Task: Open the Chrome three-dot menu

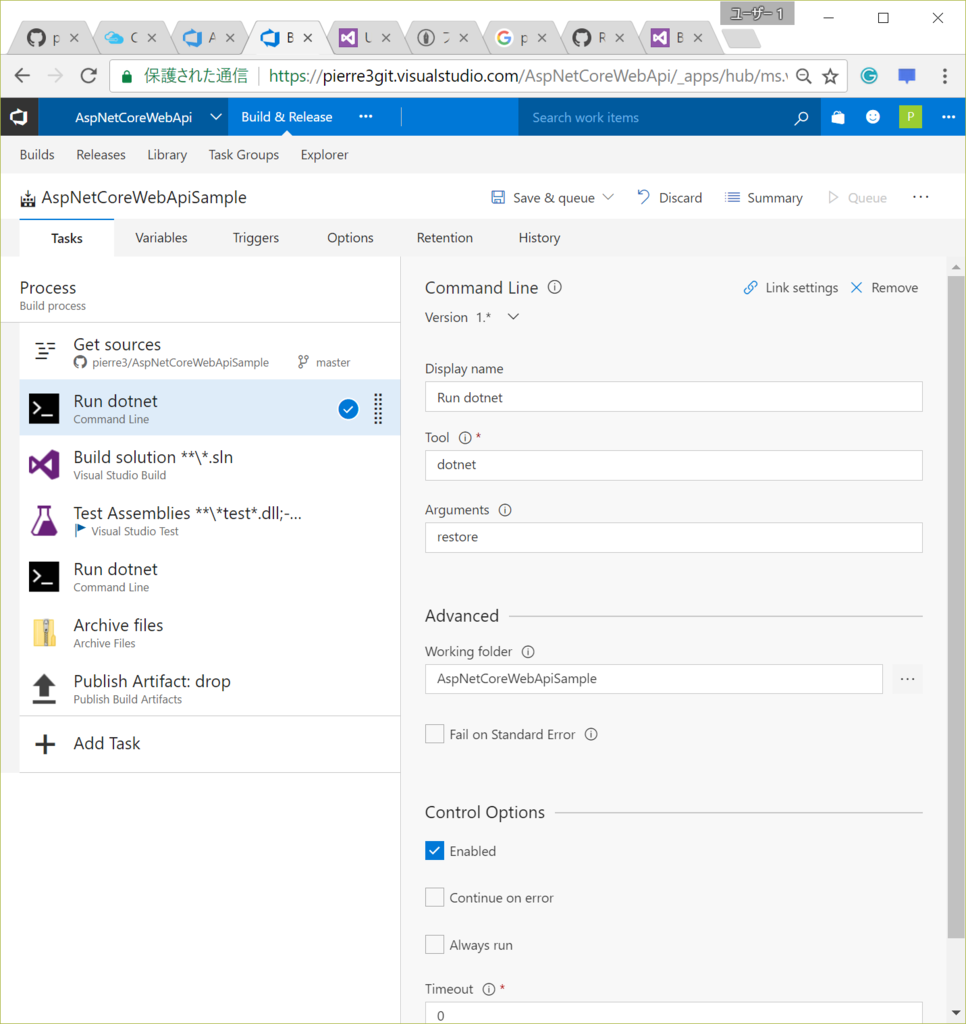Action: (x=944, y=76)
